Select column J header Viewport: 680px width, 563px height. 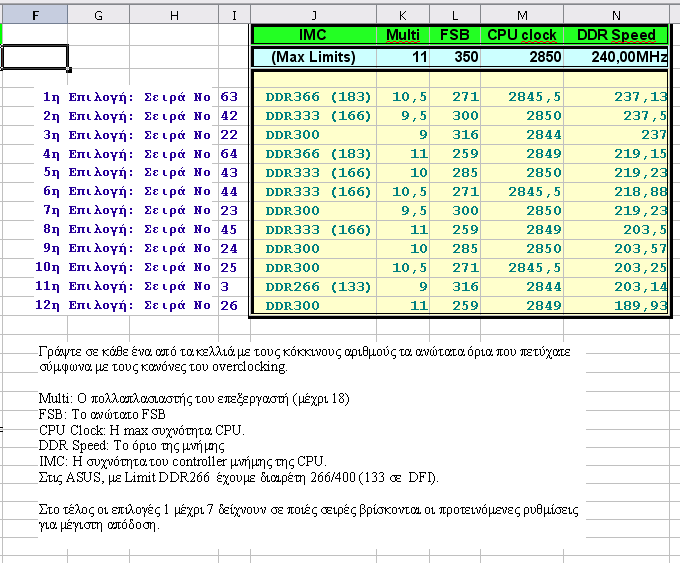click(x=314, y=16)
